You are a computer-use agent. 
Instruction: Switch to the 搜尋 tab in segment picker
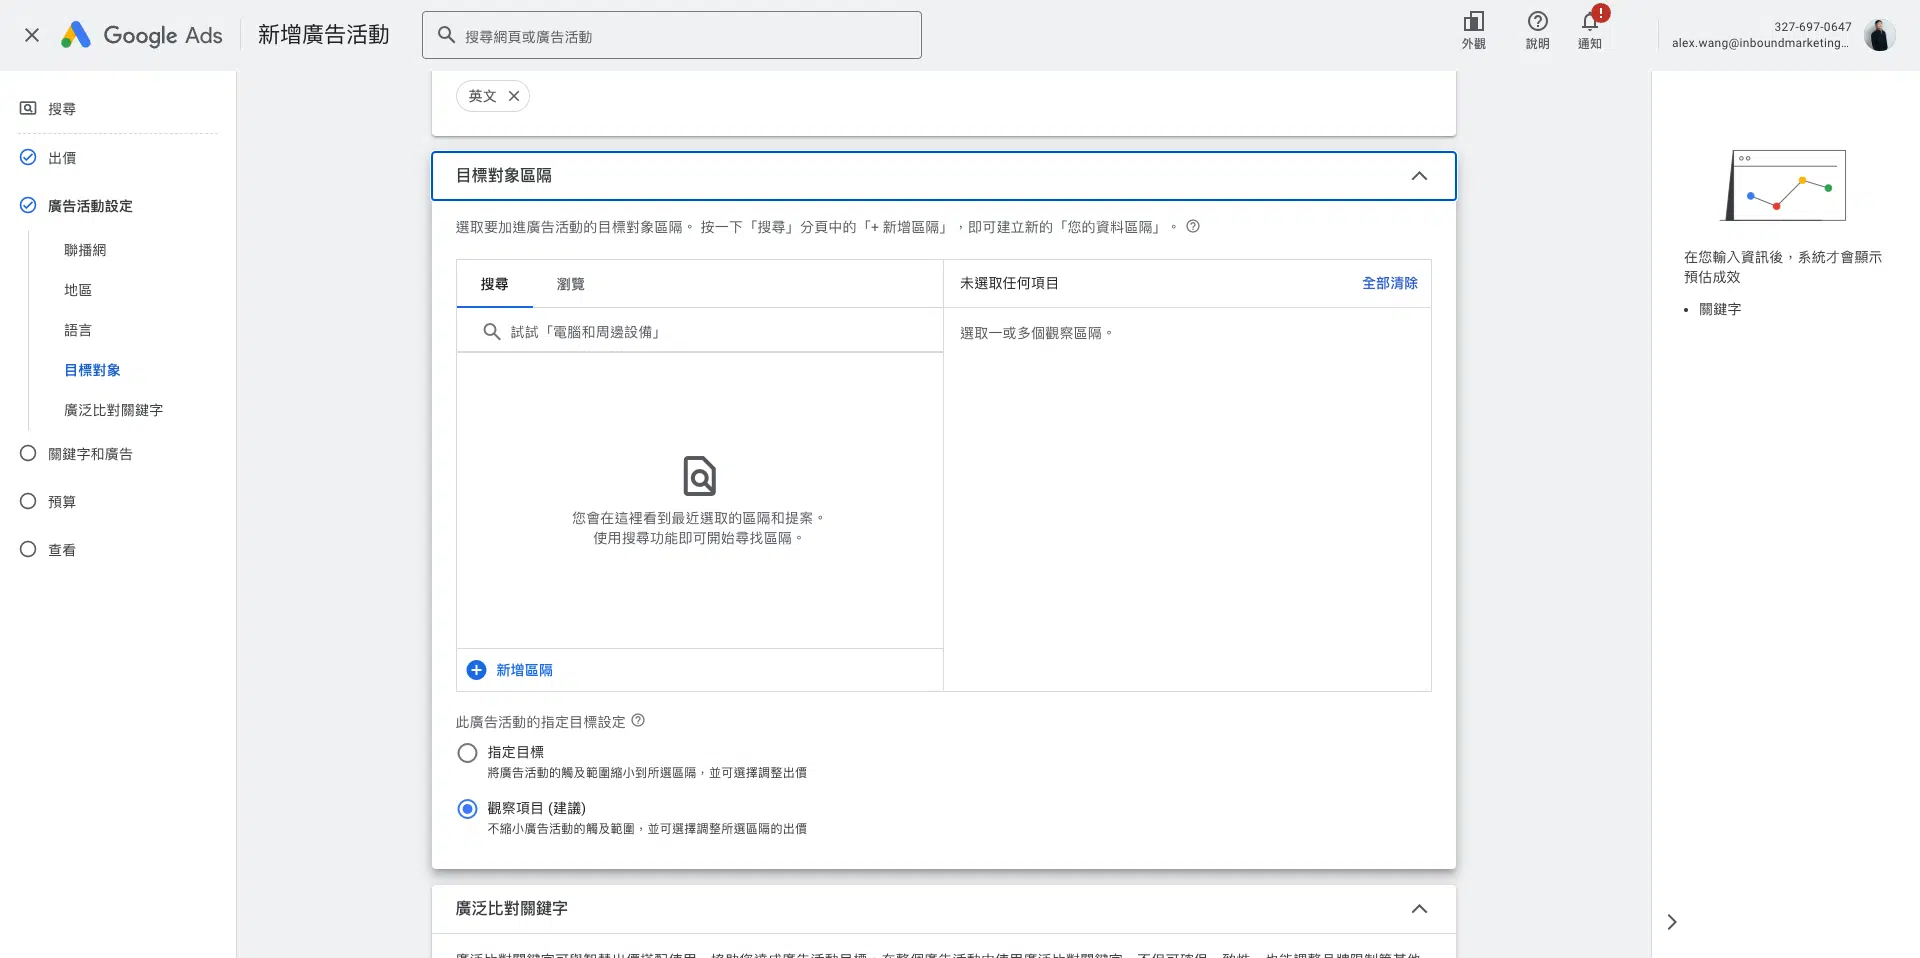point(494,284)
